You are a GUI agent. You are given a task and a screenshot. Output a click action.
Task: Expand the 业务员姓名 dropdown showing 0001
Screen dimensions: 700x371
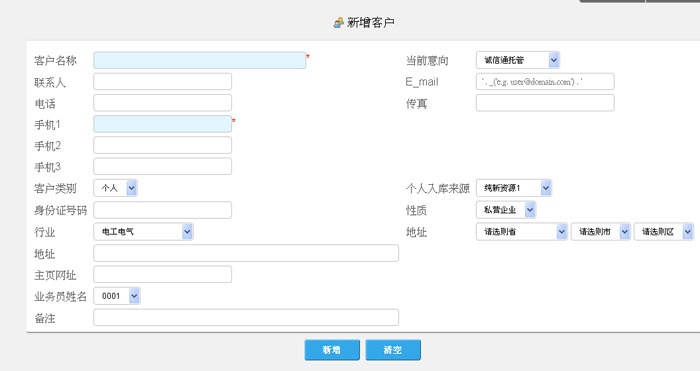pyautogui.click(x=117, y=296)
